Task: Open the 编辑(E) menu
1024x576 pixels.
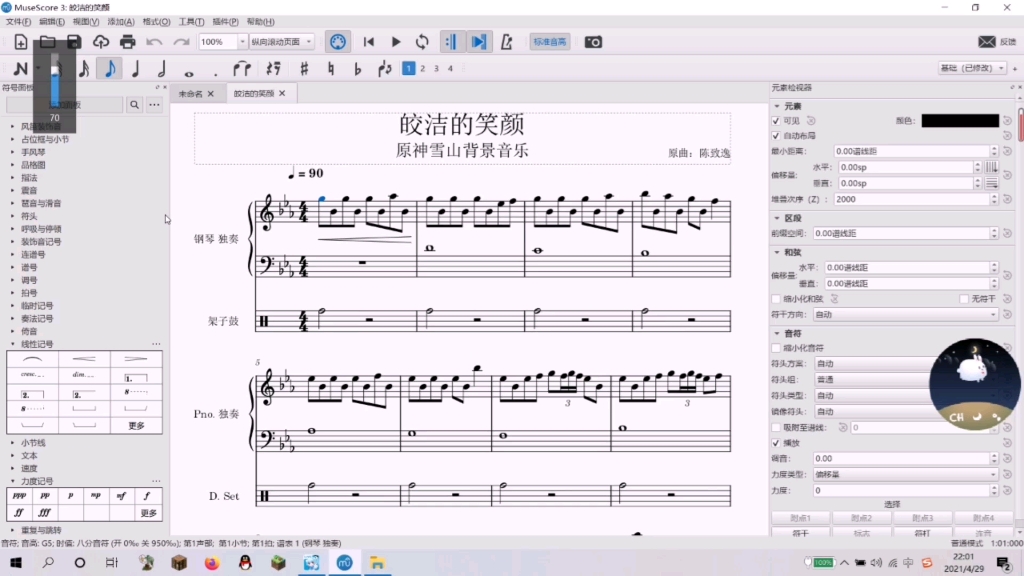Action: (52, 22)
